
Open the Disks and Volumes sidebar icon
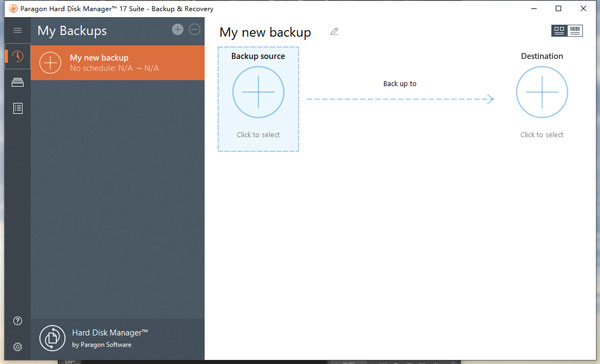18,82
